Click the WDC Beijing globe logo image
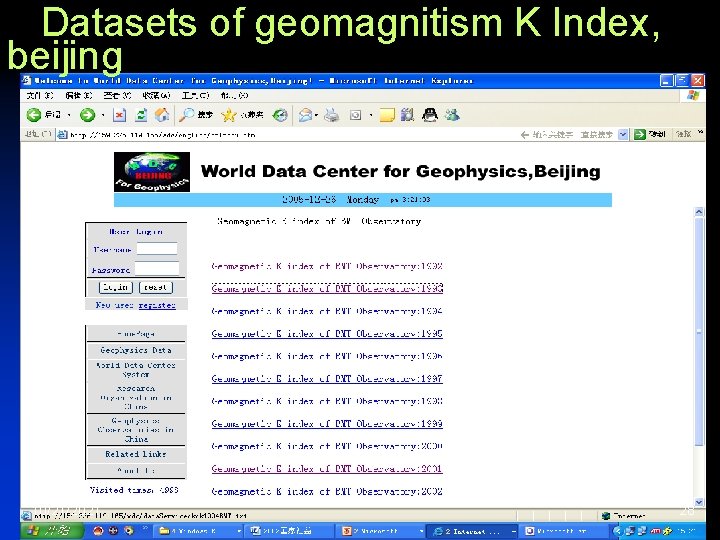 [x=152, y=172]
